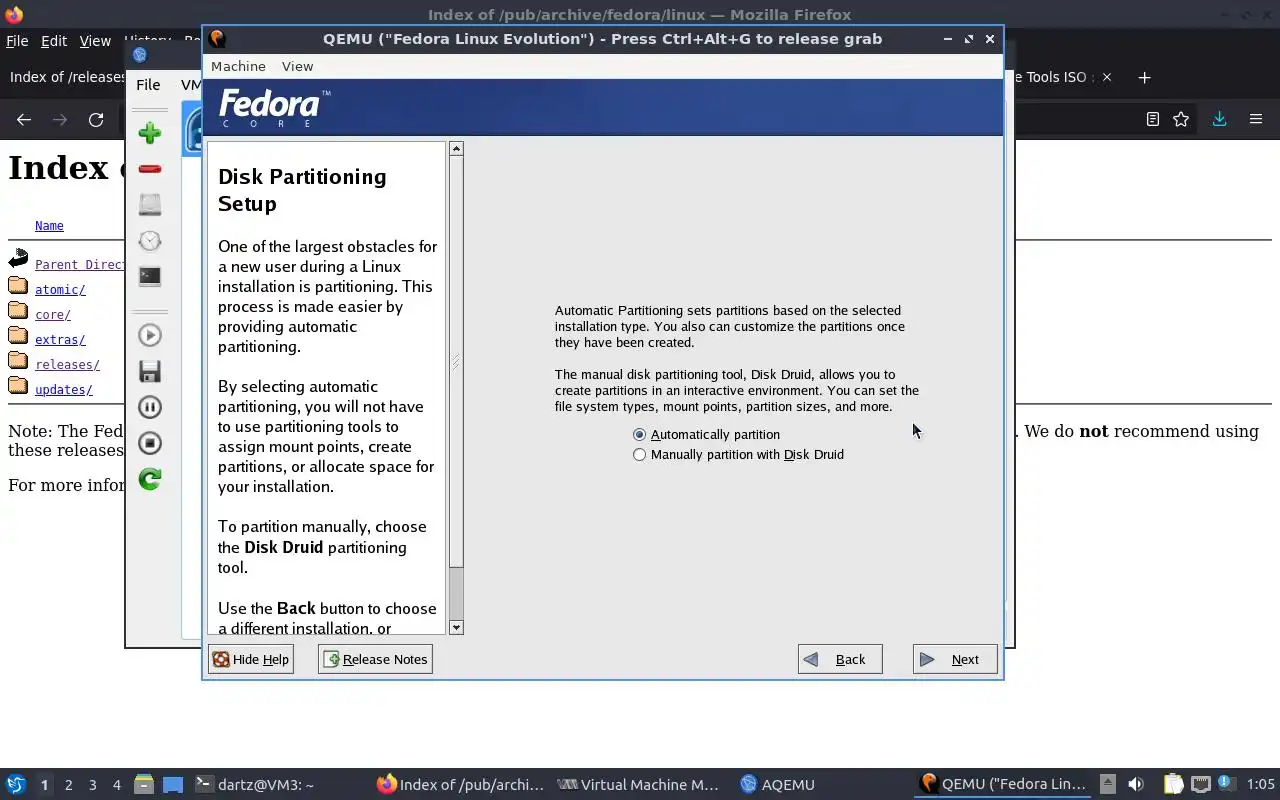
Task: Click the pause VM icon in AQEMU
Action: (x=150, y=407)
